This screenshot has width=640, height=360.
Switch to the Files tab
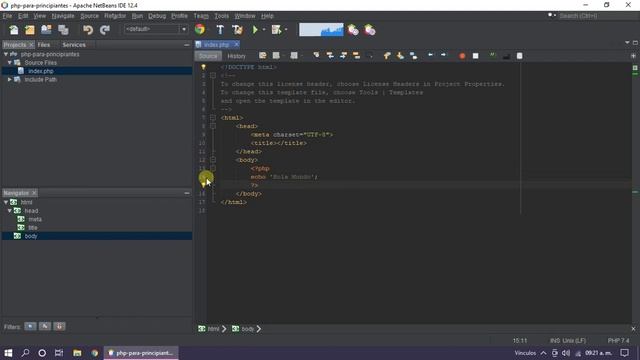point(44,45)
